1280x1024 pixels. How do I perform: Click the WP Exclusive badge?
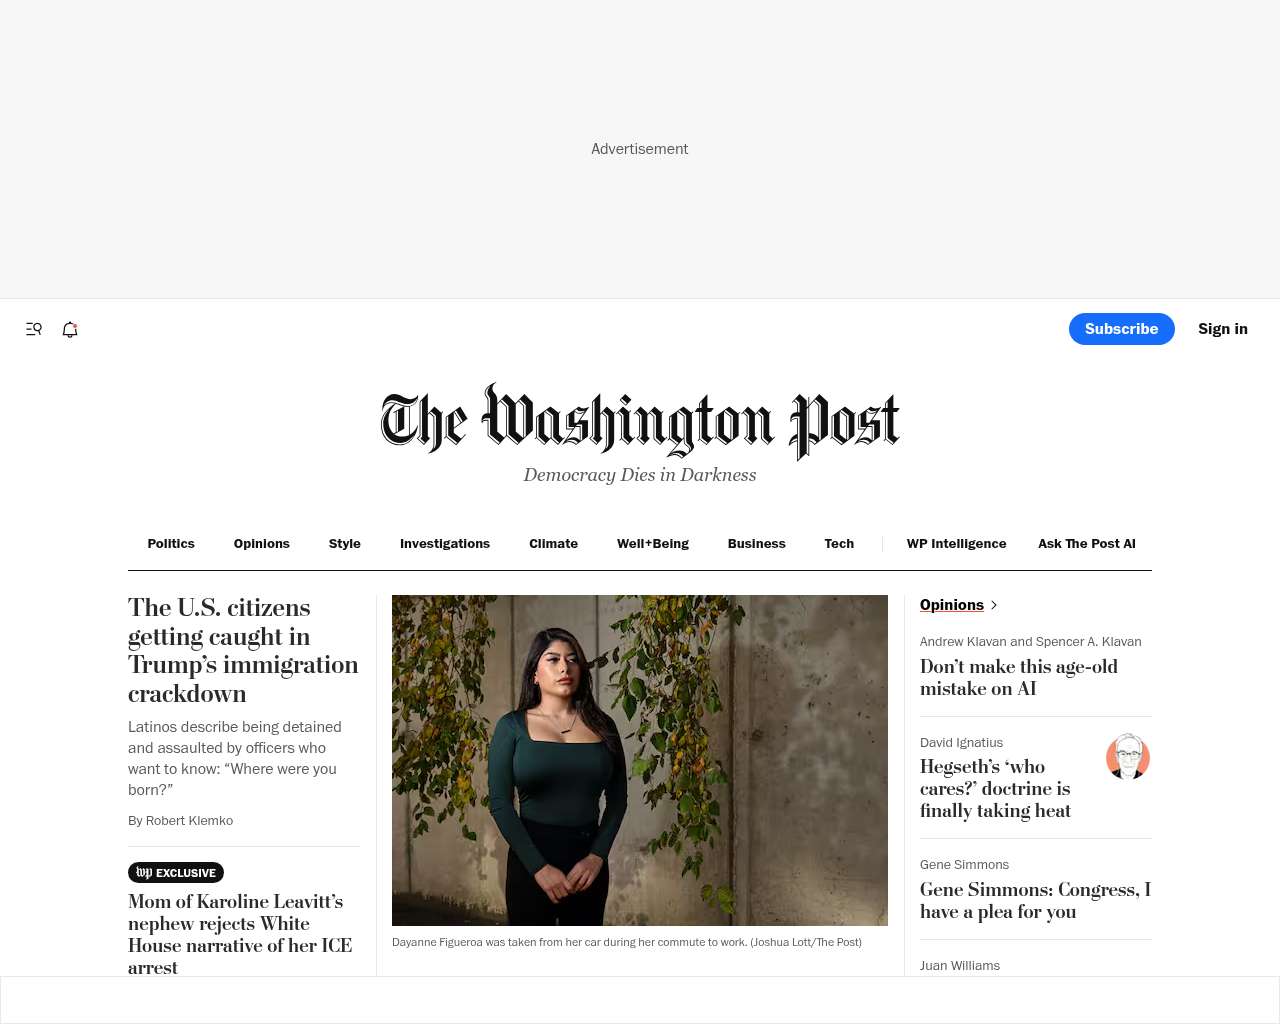click(176, 873)
